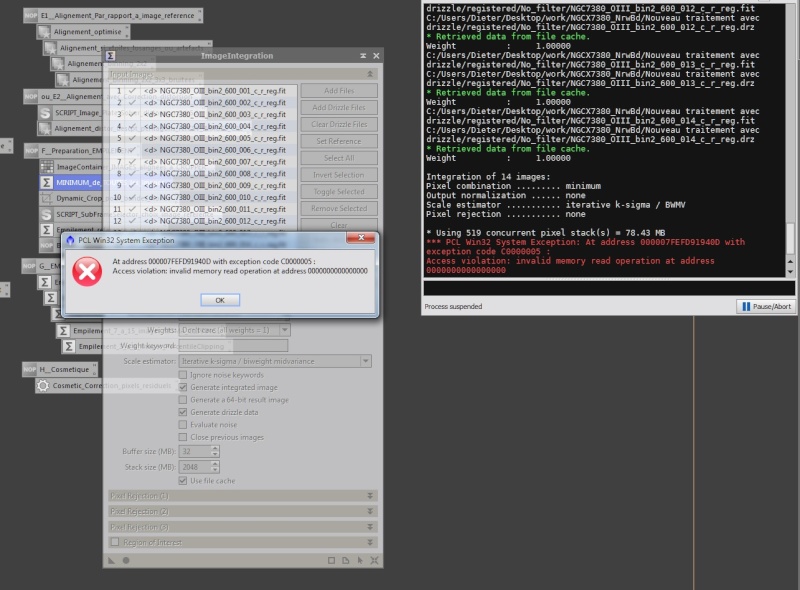Image resolution: width=800 pixels, height=590 pixels.
Task: Click the Set Reference button
Action: (339, 141)
